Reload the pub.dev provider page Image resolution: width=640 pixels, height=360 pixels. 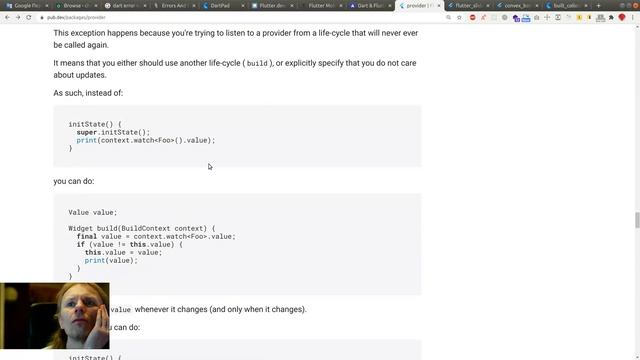coord(29,18)
